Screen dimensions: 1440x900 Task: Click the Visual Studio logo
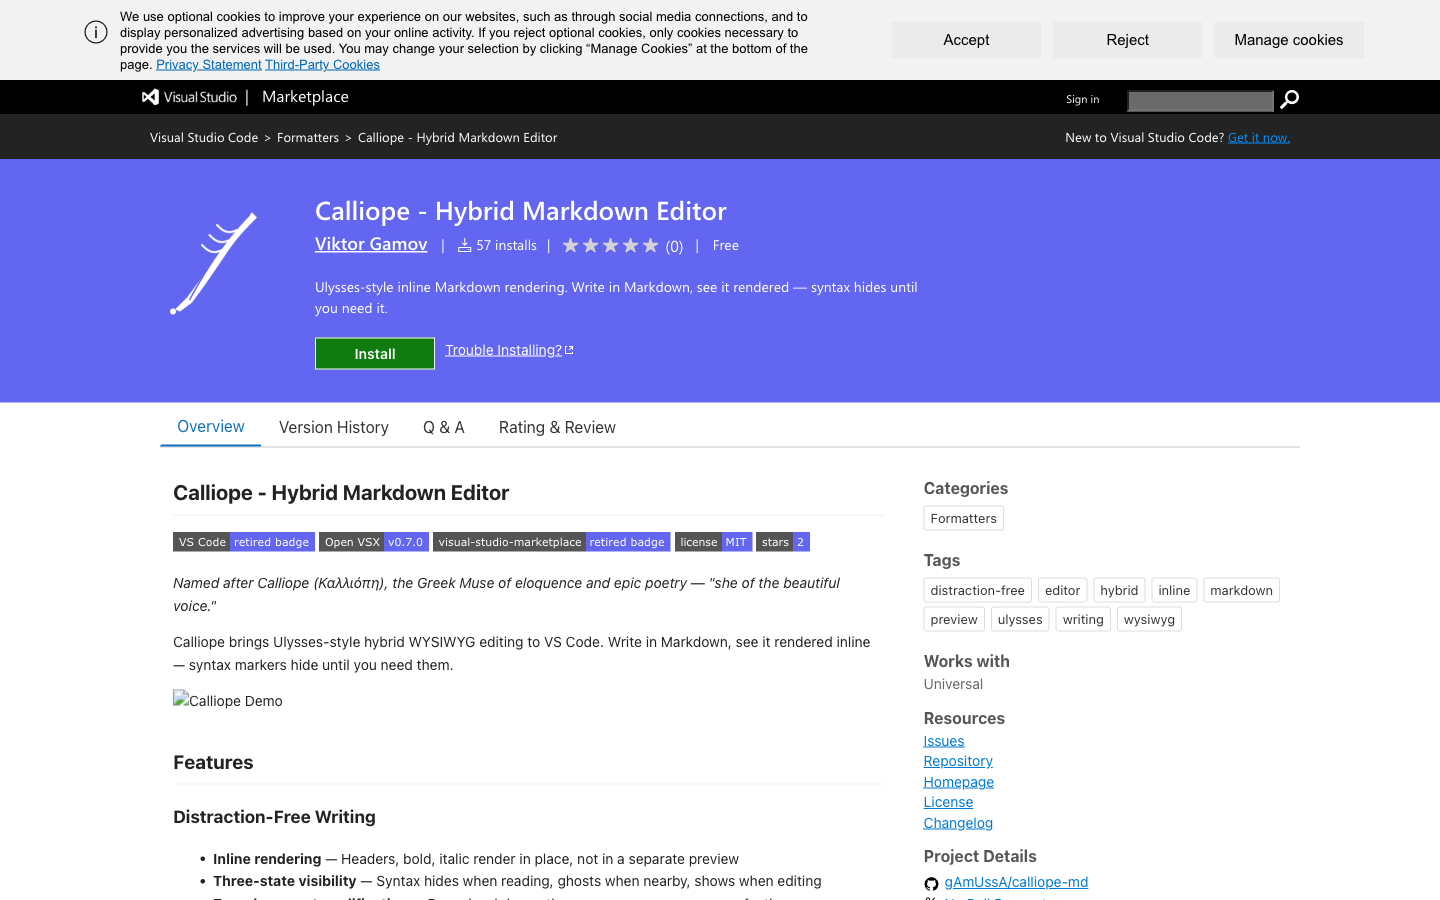(189, 97)
